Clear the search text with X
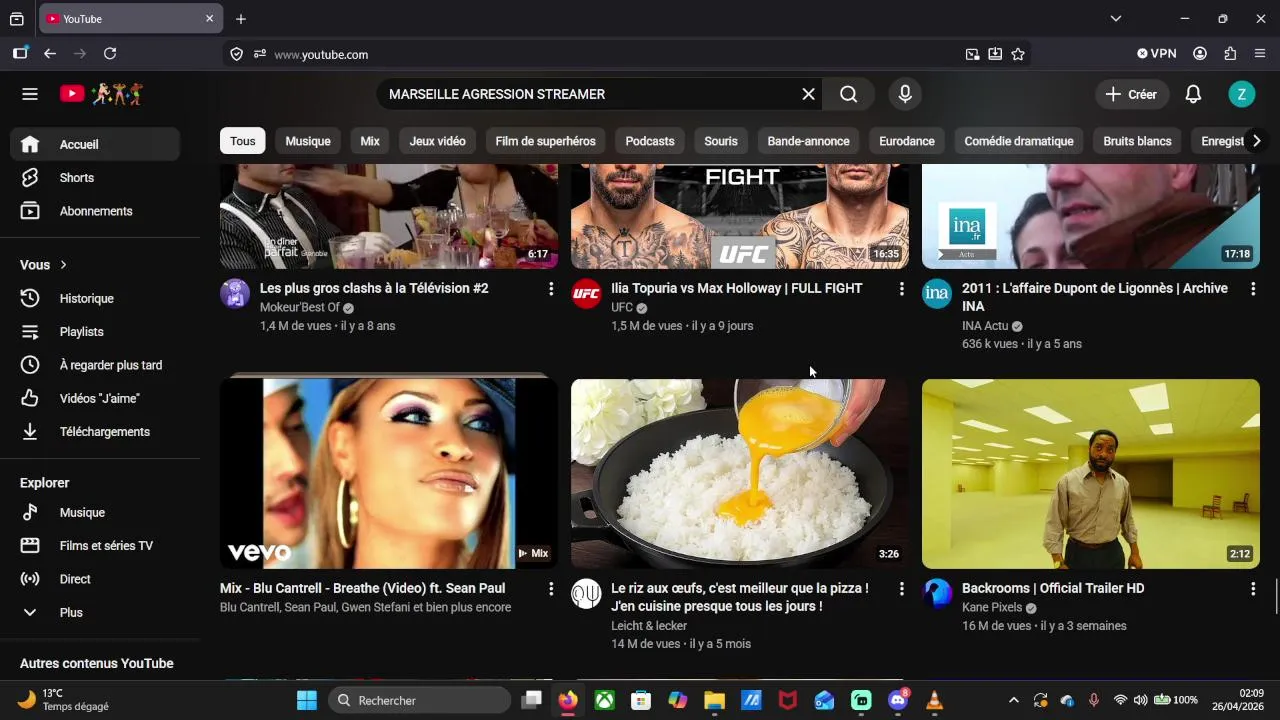The image size is (1280, 720). 808,94
